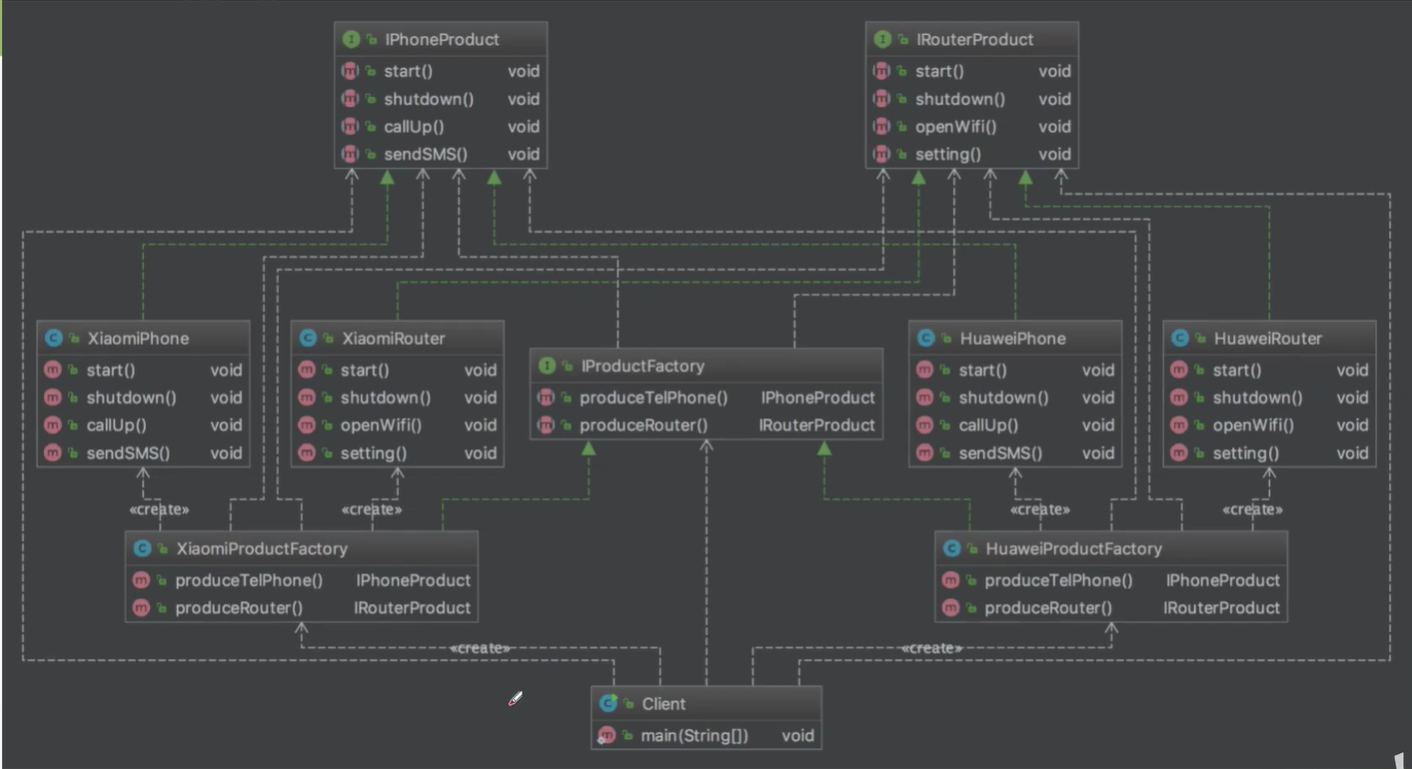Screen dimensions: 1412x769
Task: Click method icon of HuaweiRouter openWifi()
Action: coord(1179,425)
